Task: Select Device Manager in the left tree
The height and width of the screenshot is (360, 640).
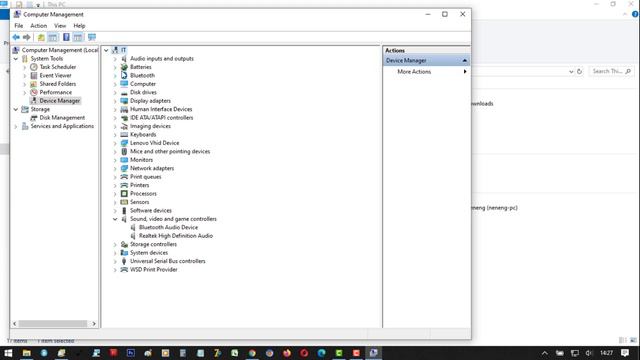Action: coord(60,101)
